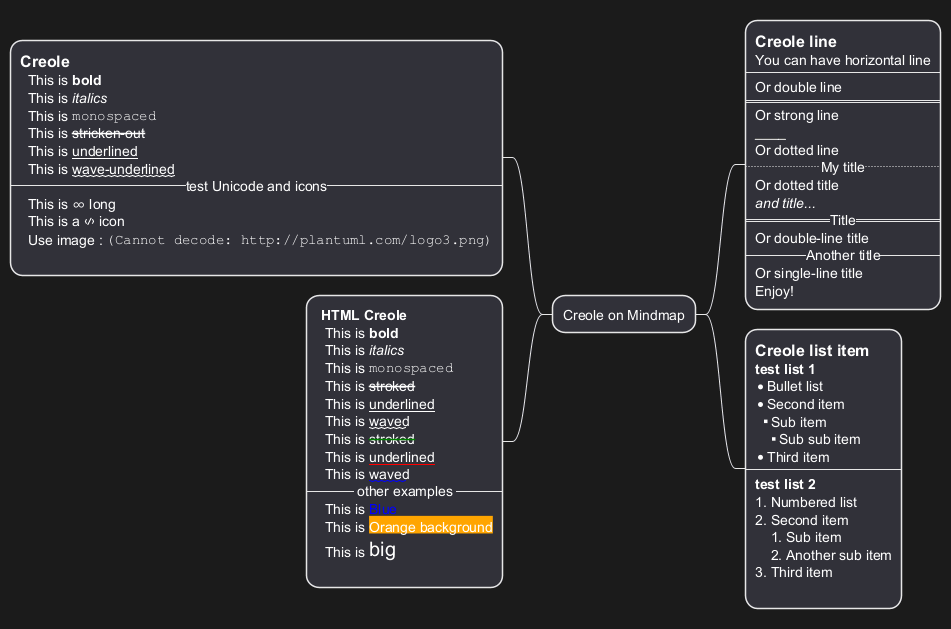Click the "Creole list item" node title
The width and height of the screenshot is (951, 629).
coord(811,351)
